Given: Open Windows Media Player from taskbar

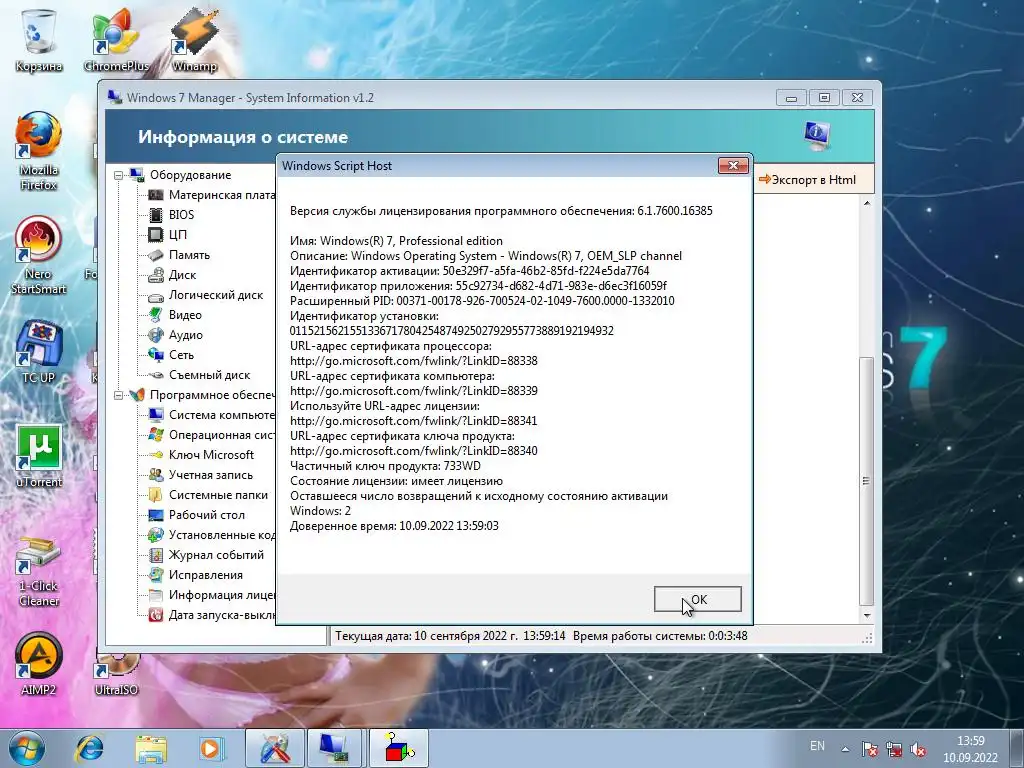Looking at the screenshot, I should (x=212, y=748).
